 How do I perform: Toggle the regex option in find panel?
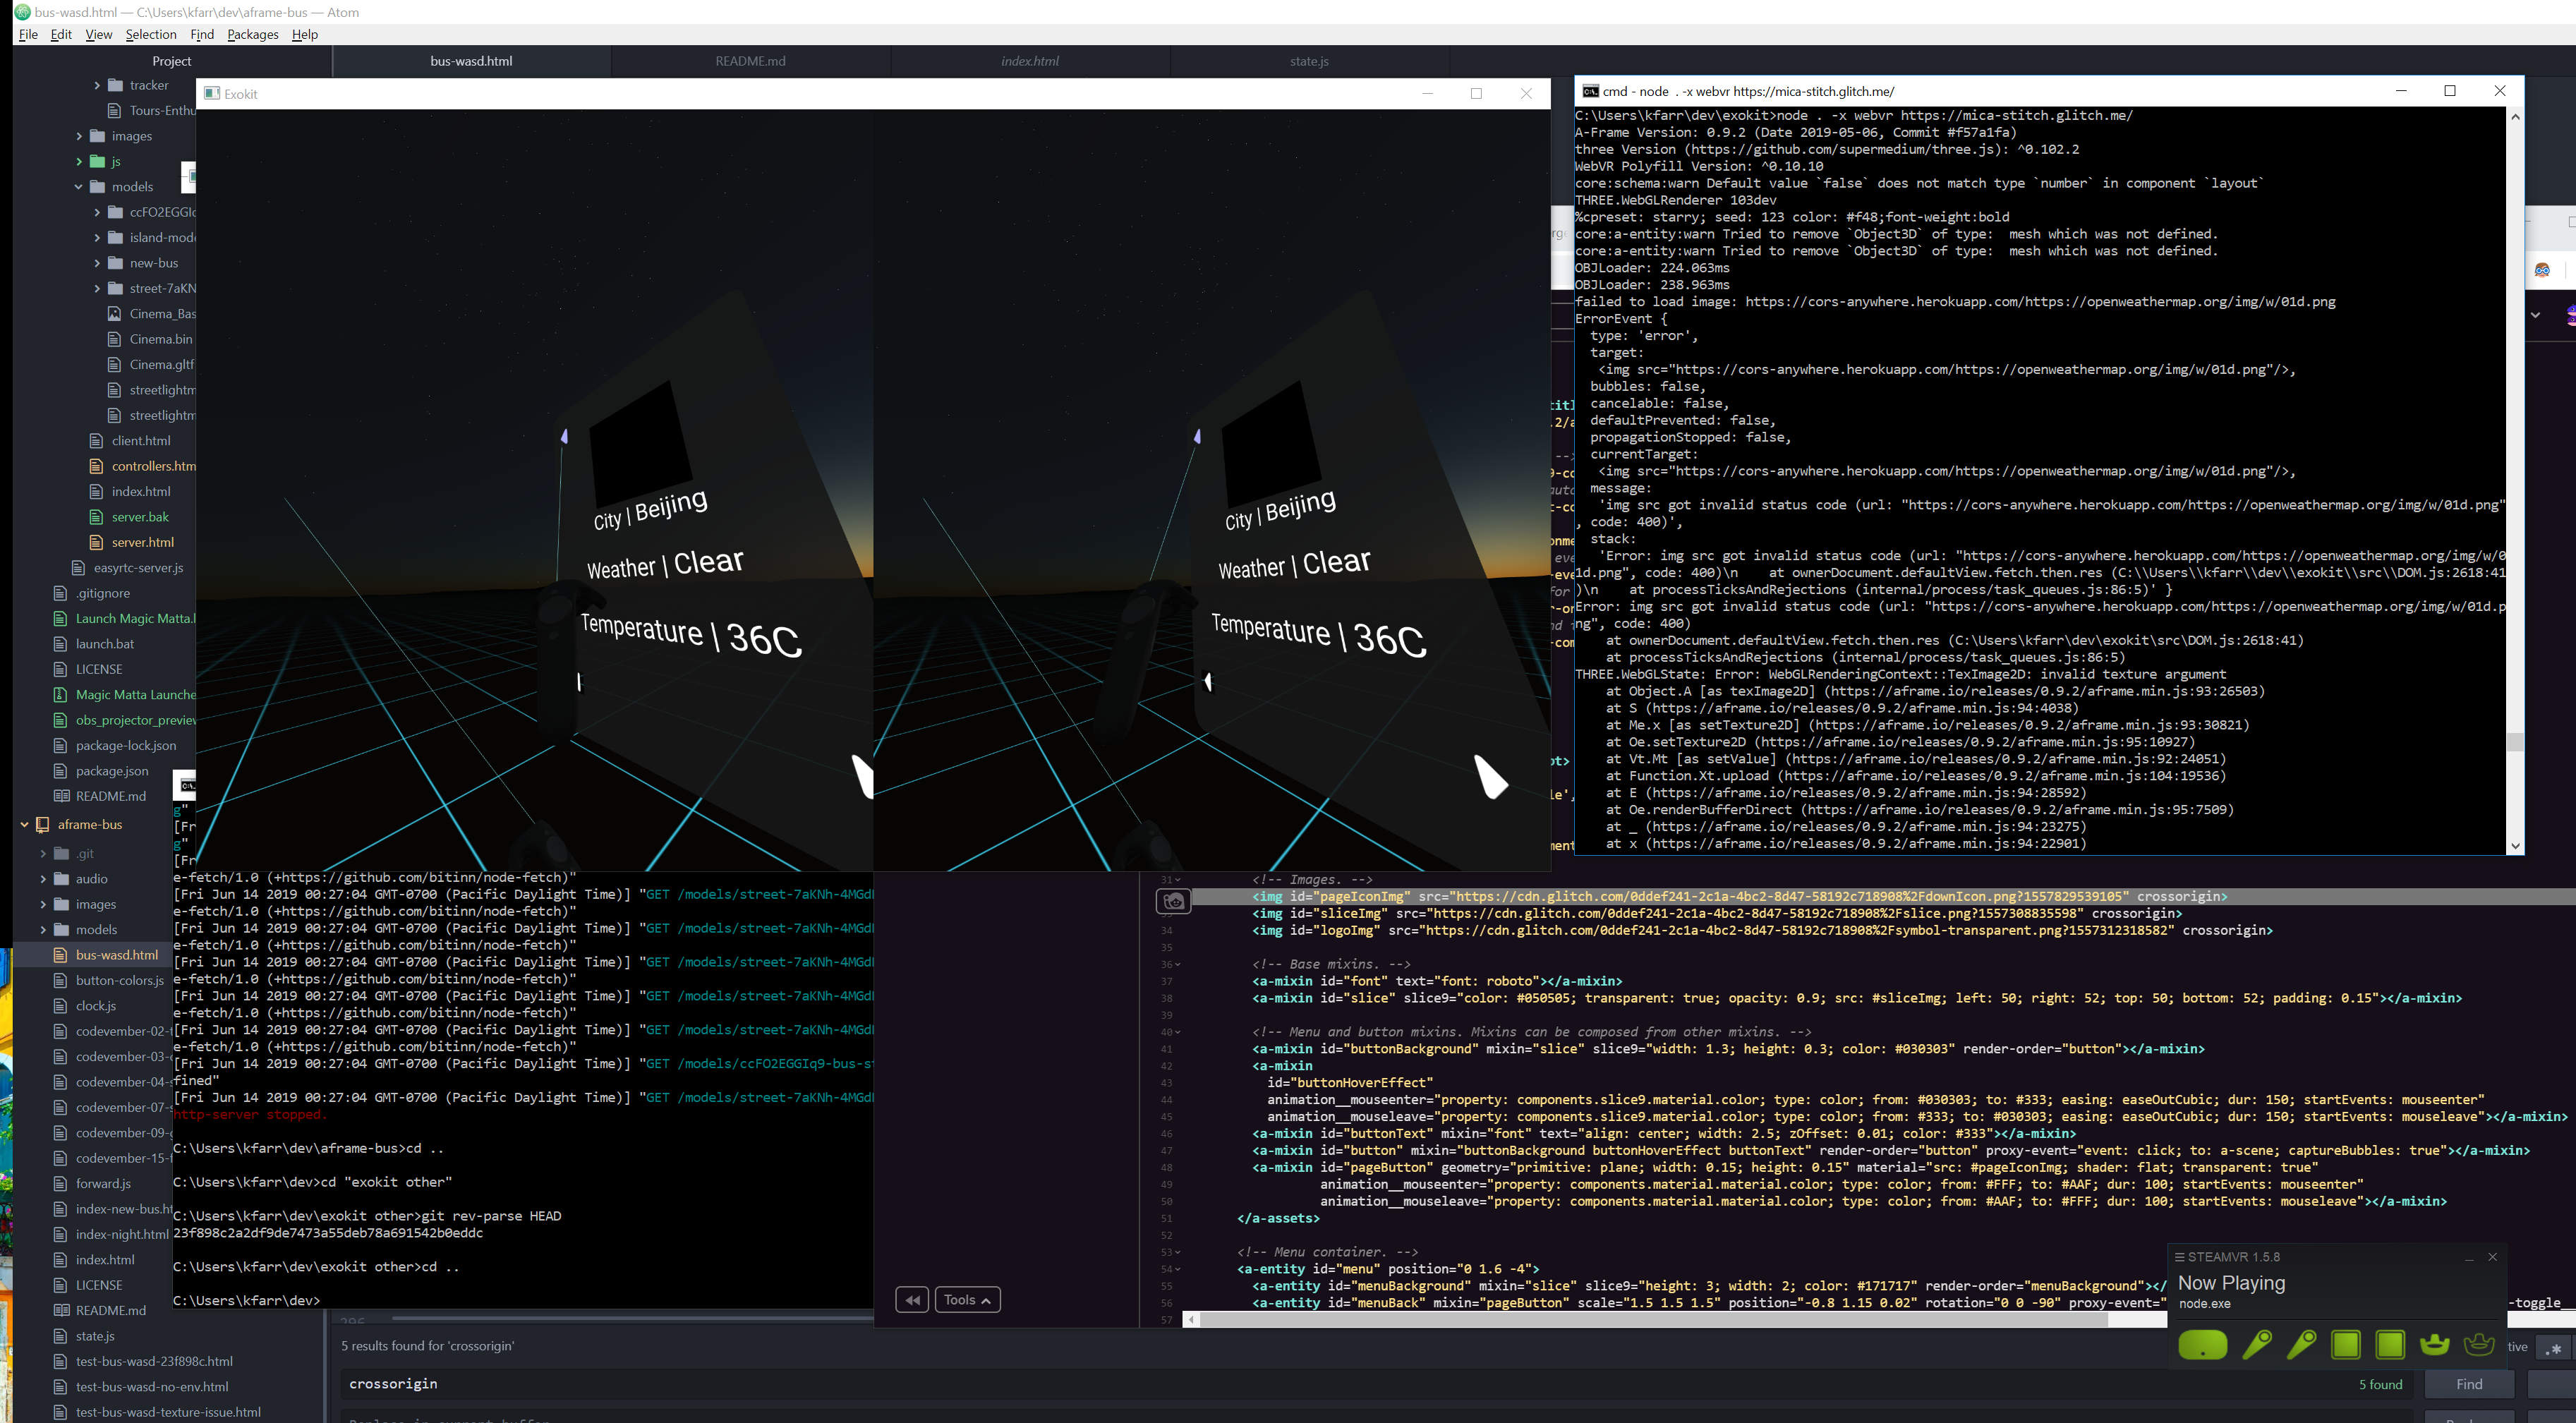click(2554, 1348)
